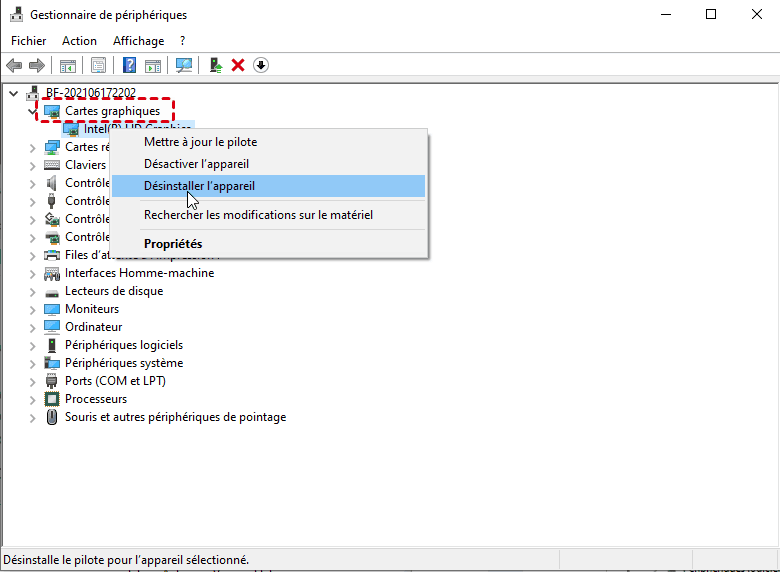Select the Processeurs tree label
The image size is (780, 572).
click(x=96, y=399)
